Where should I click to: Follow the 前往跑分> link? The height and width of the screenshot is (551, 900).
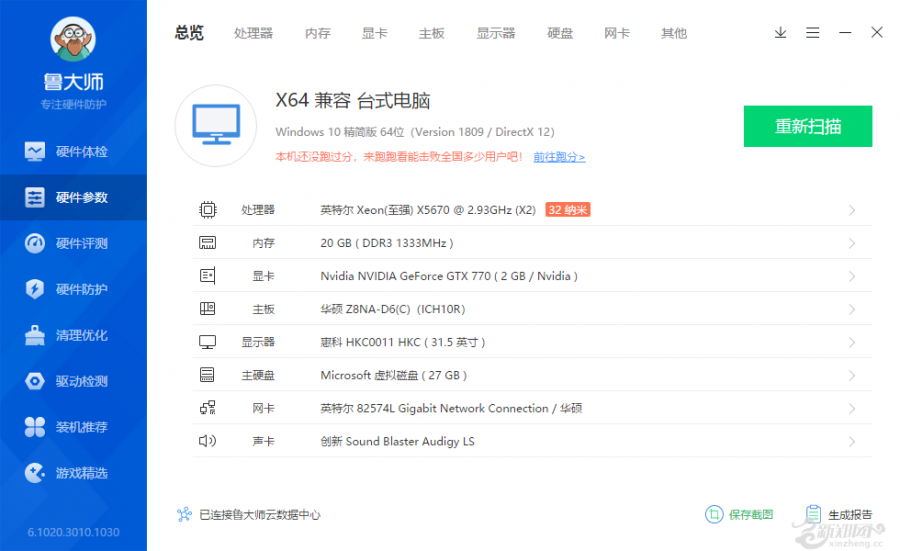[x=559, y=157]
